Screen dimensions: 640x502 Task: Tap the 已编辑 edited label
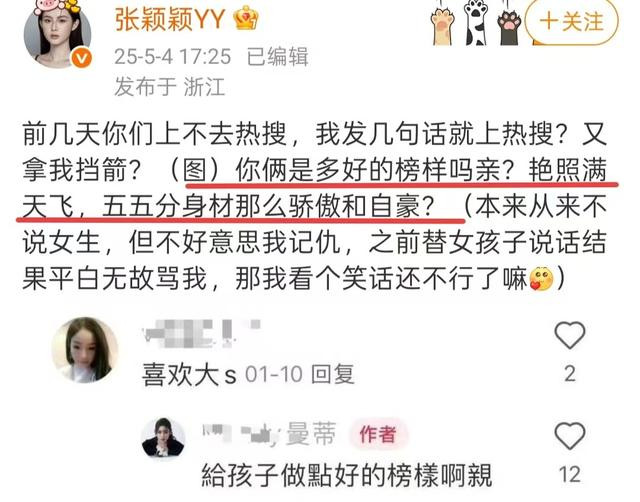pyautogui.click(x=278, y=57)
